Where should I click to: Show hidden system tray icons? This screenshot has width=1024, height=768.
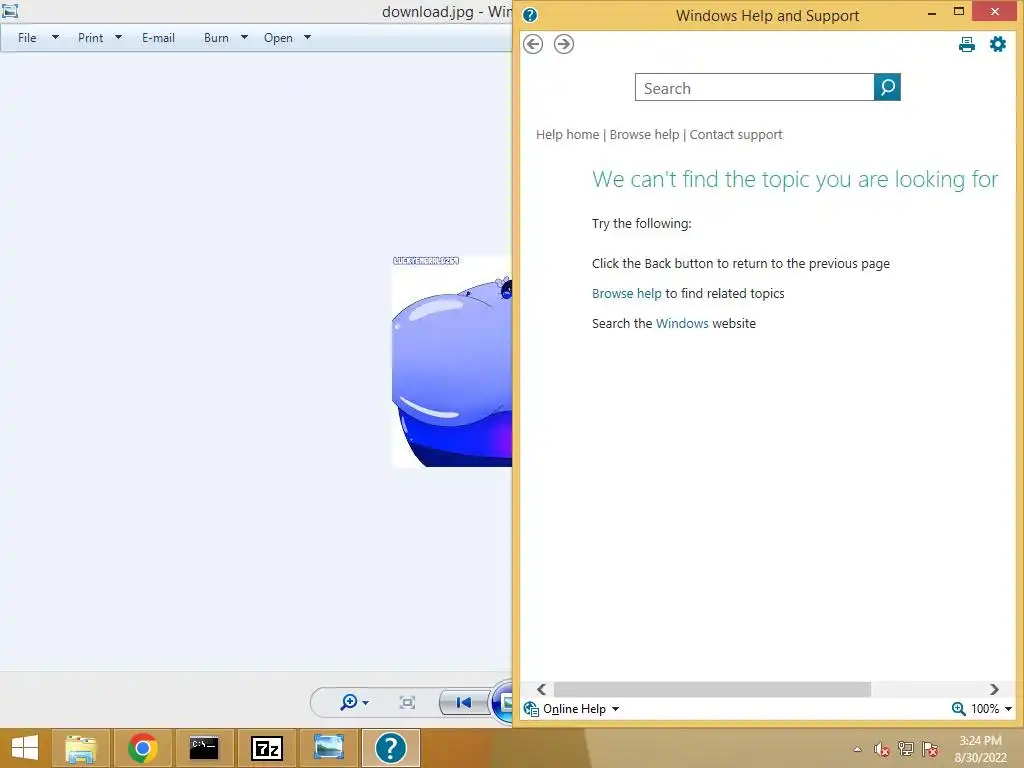[857, 749]
